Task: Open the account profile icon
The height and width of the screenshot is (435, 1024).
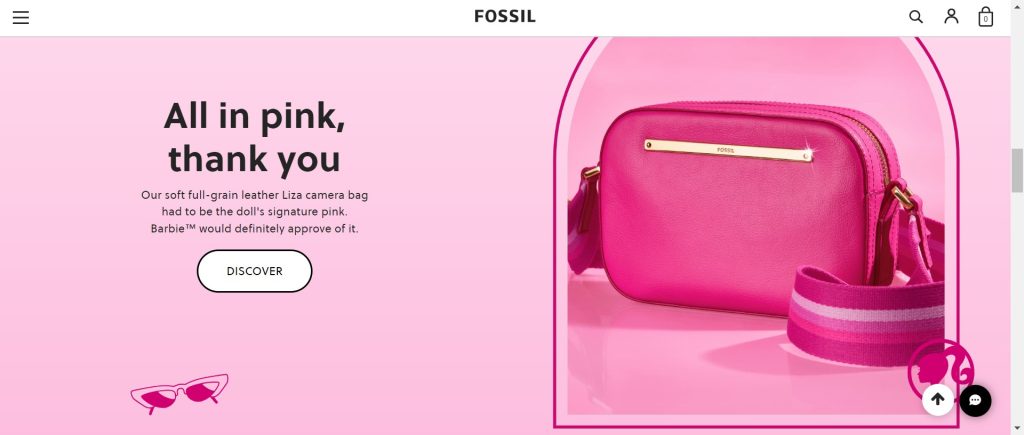Action: (951, 16)
